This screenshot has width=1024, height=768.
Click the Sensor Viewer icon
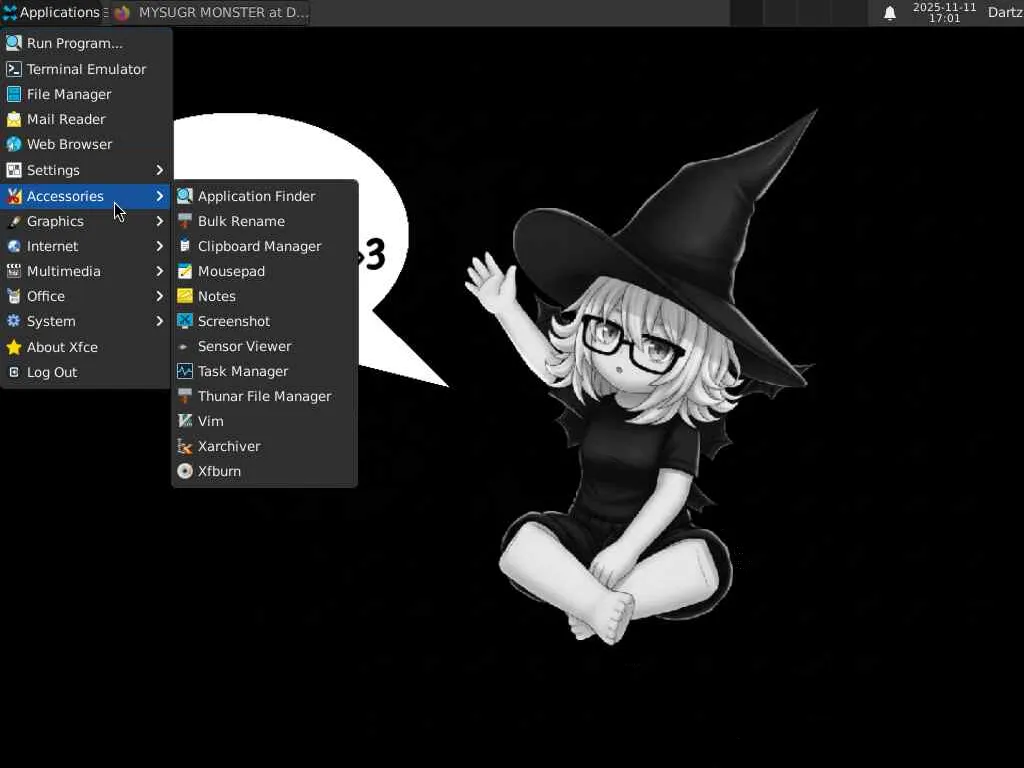(x=184, y=347)
